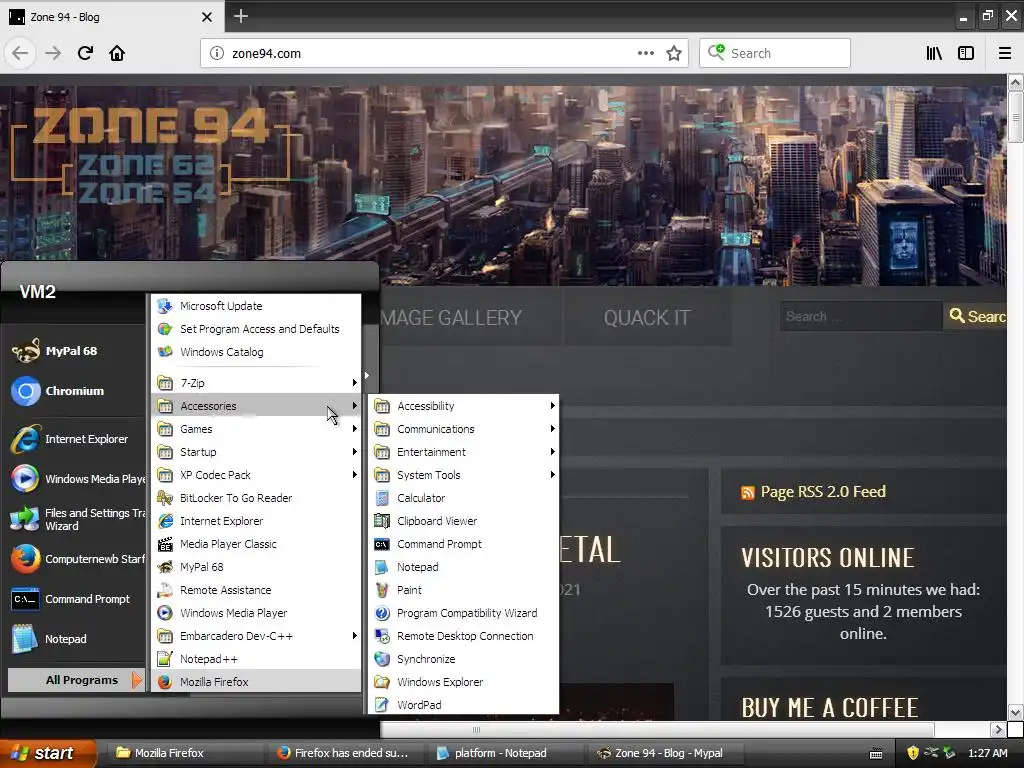Image resolution: width=1024 pixels, height=768 pixels.
Task: Expand the Games folder submenu
Action: tap(256, 428)
